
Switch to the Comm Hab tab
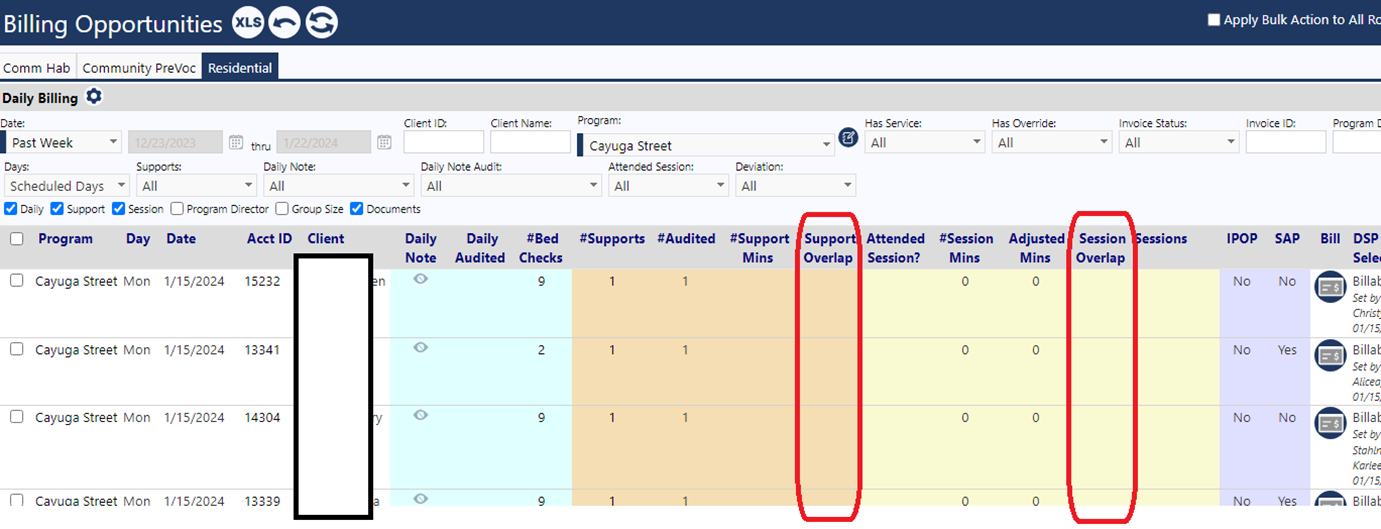coord(37,68)
